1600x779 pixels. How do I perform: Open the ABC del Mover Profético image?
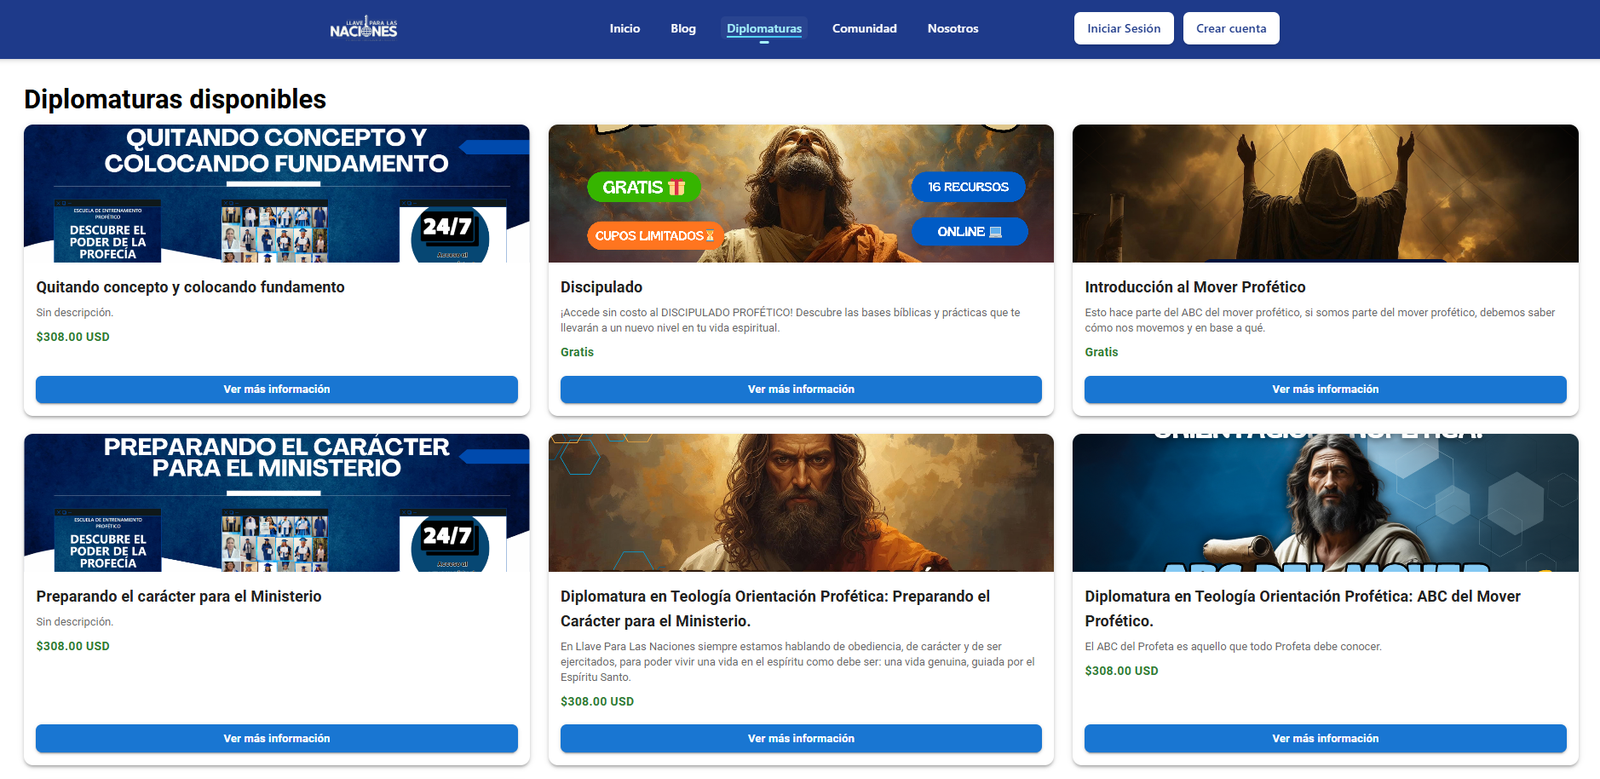[x=1325, y=503]
